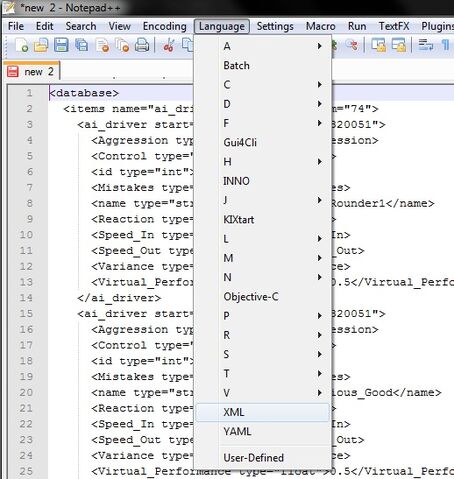Open the Settings menu
Screen dimensions: 454x479
tap(275, 26)
